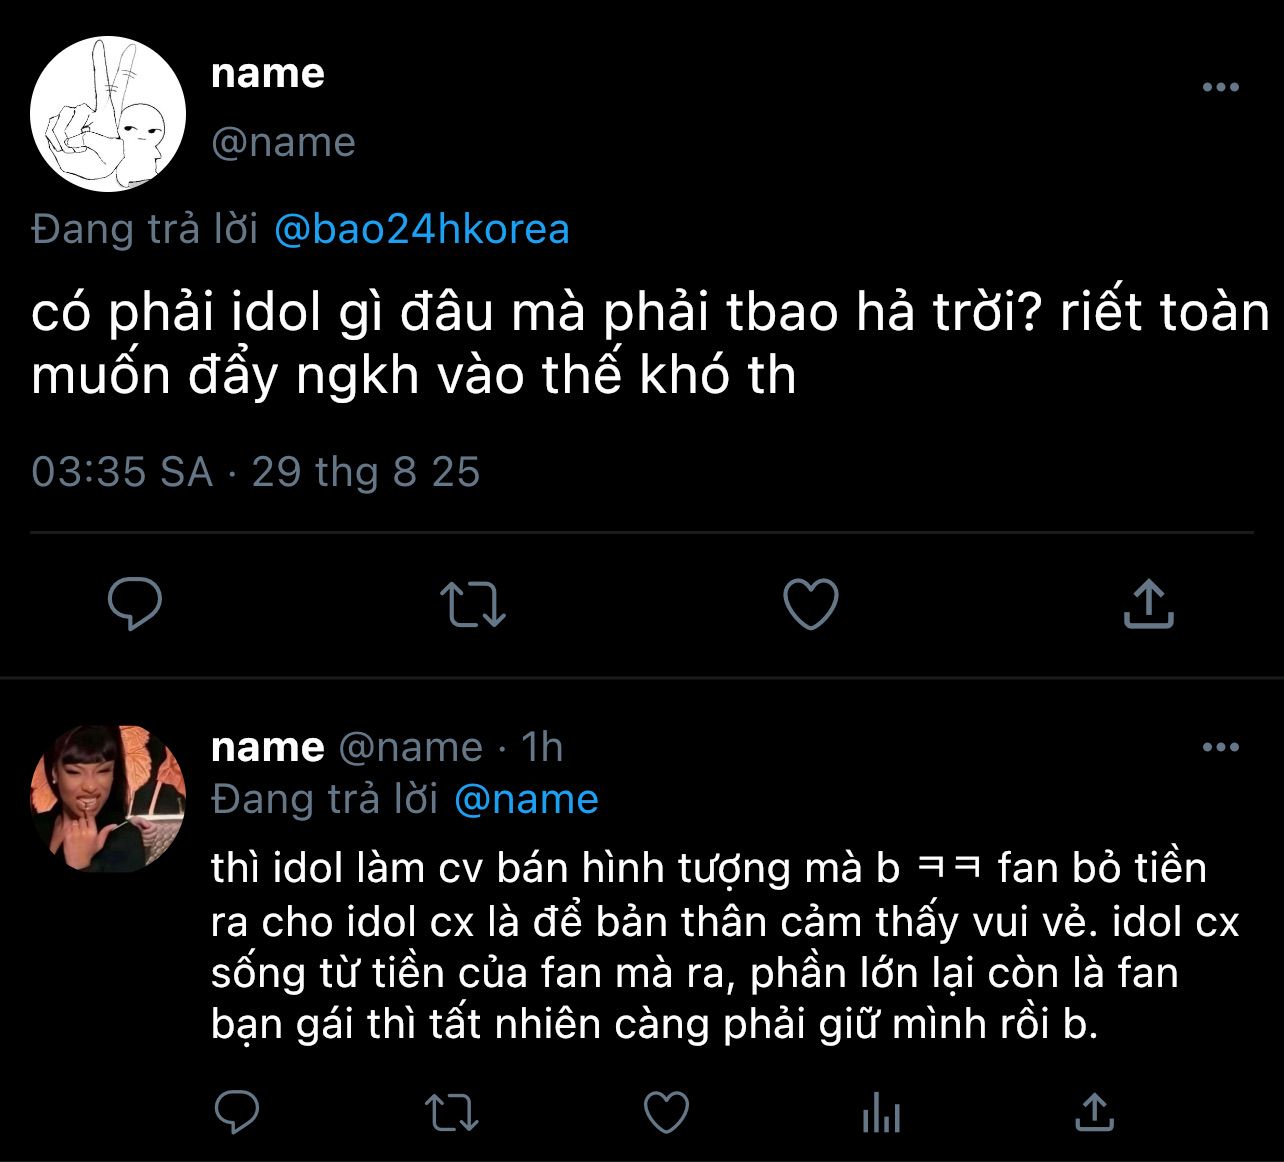Open more options on main tweet
1284x1162 pixels.
[x=1221, y=88]
